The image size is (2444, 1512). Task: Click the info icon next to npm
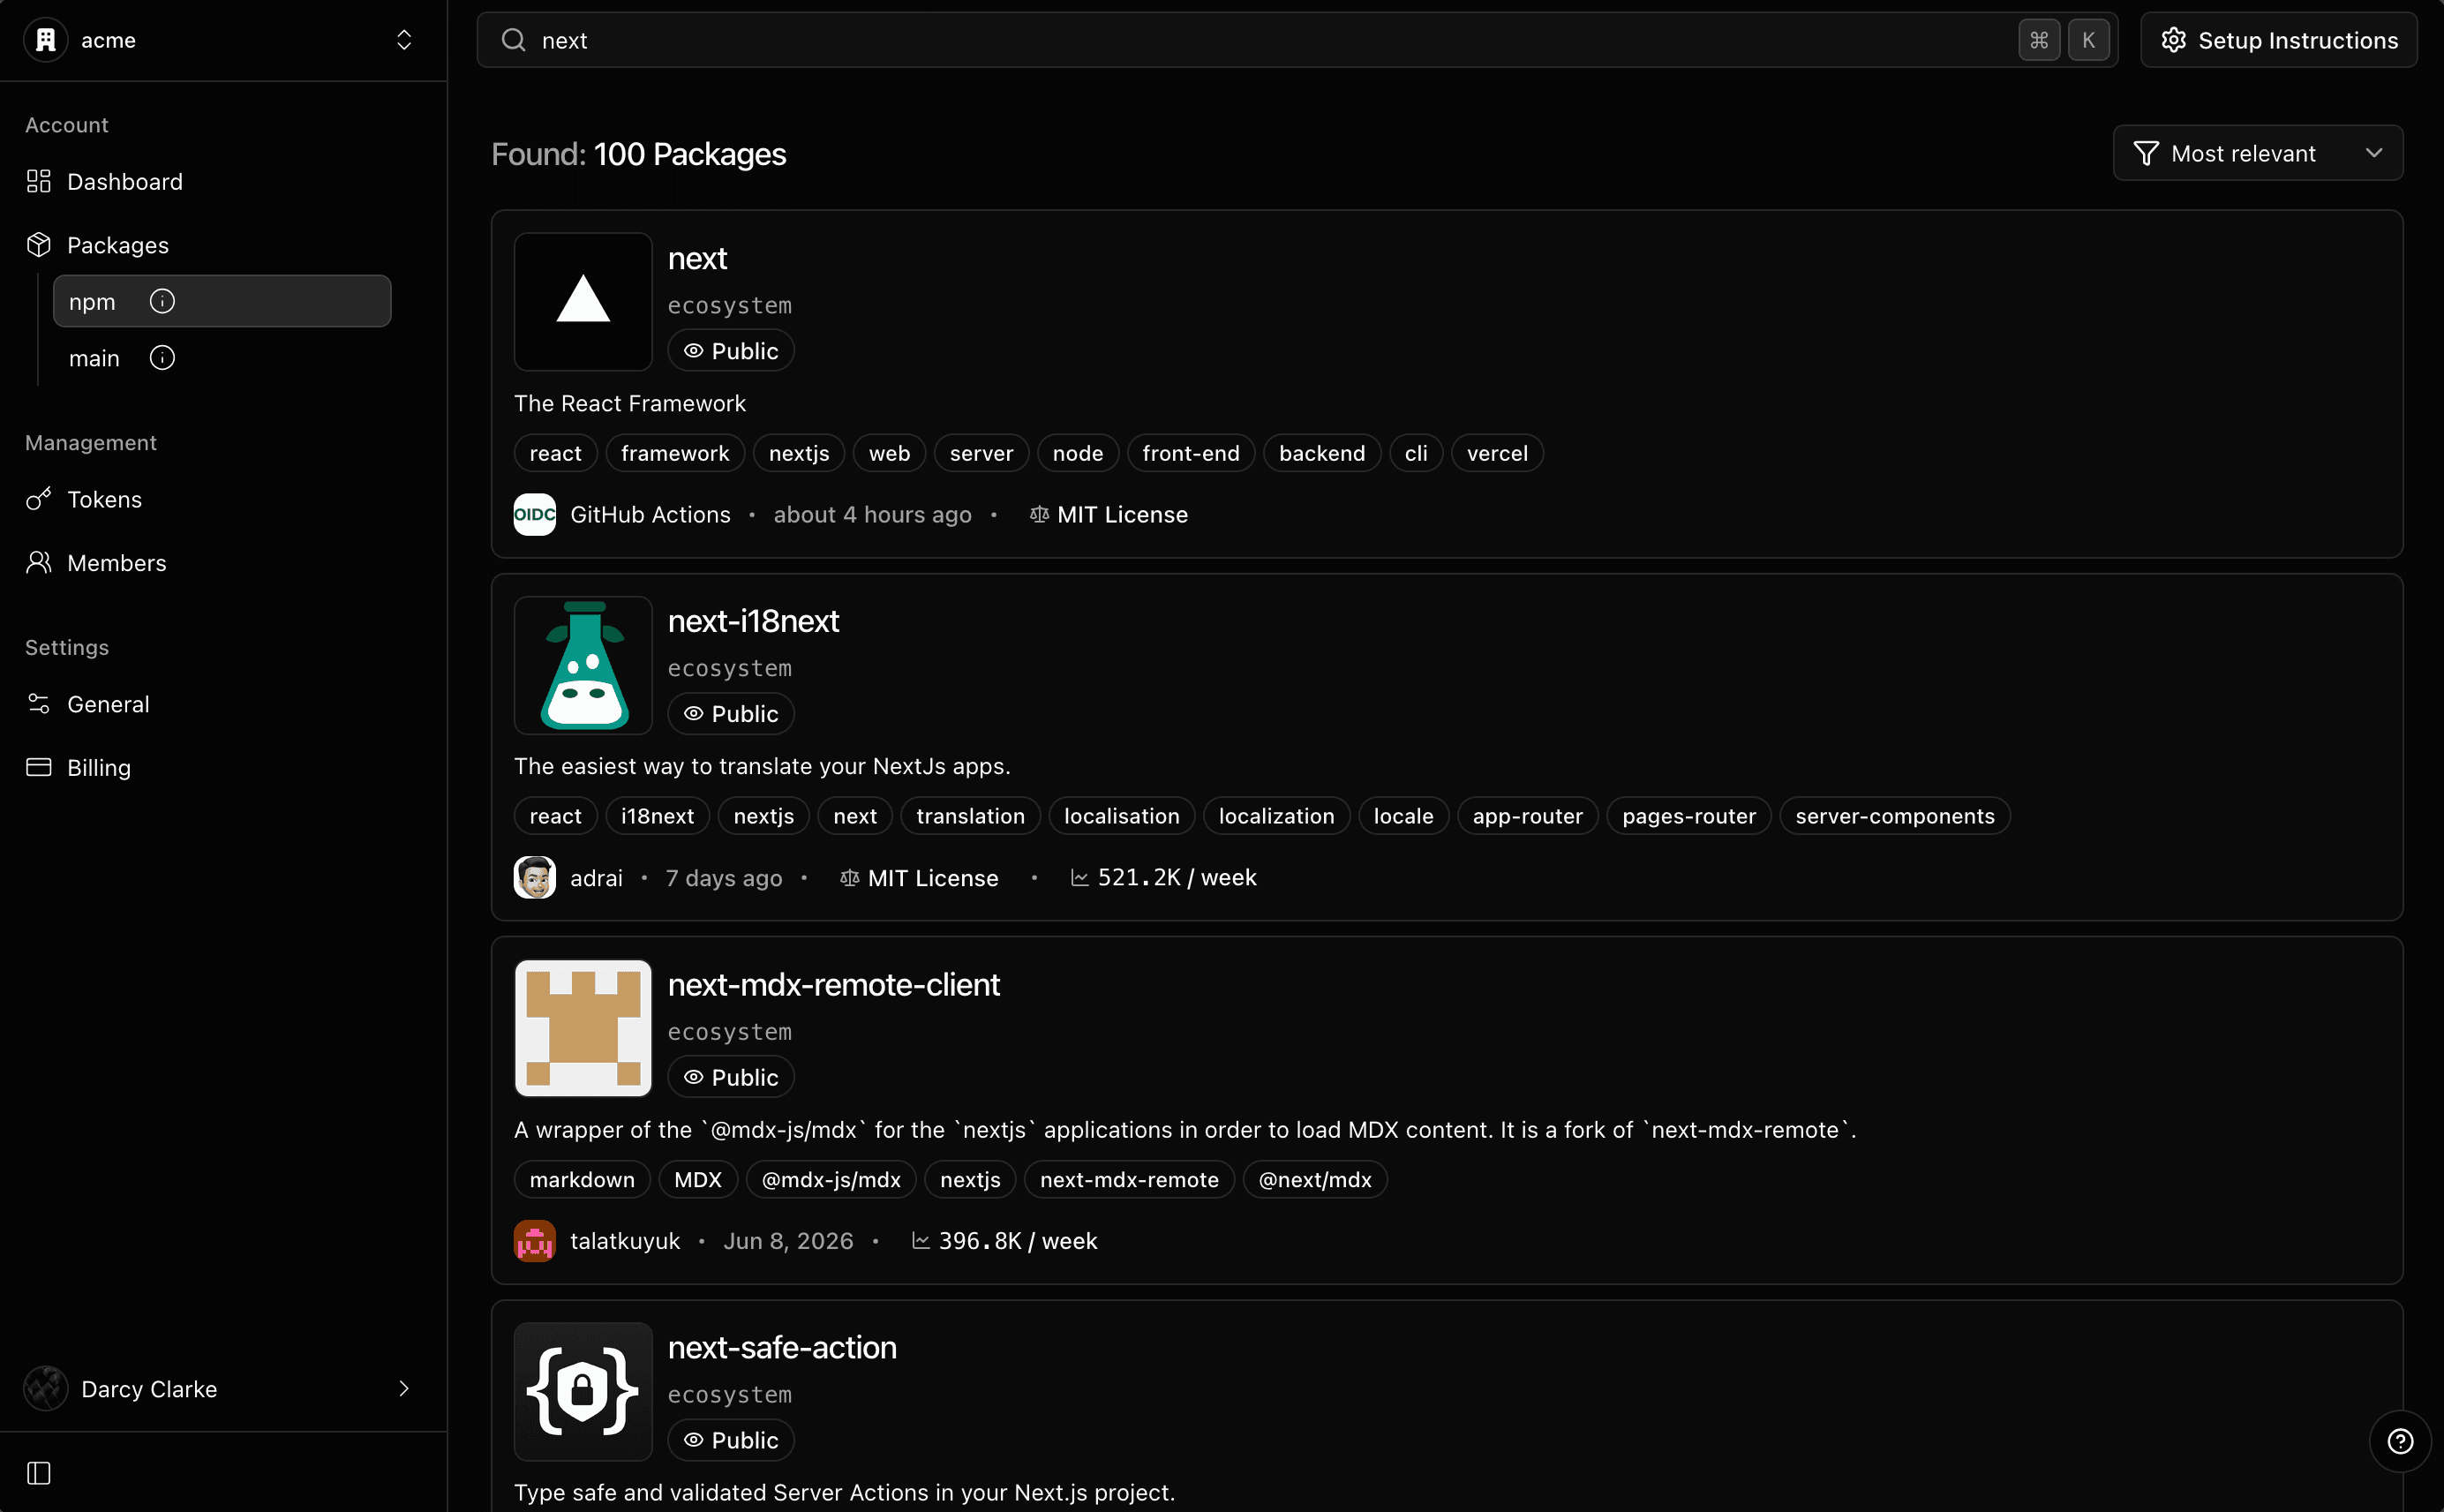[x=162, y=301]
